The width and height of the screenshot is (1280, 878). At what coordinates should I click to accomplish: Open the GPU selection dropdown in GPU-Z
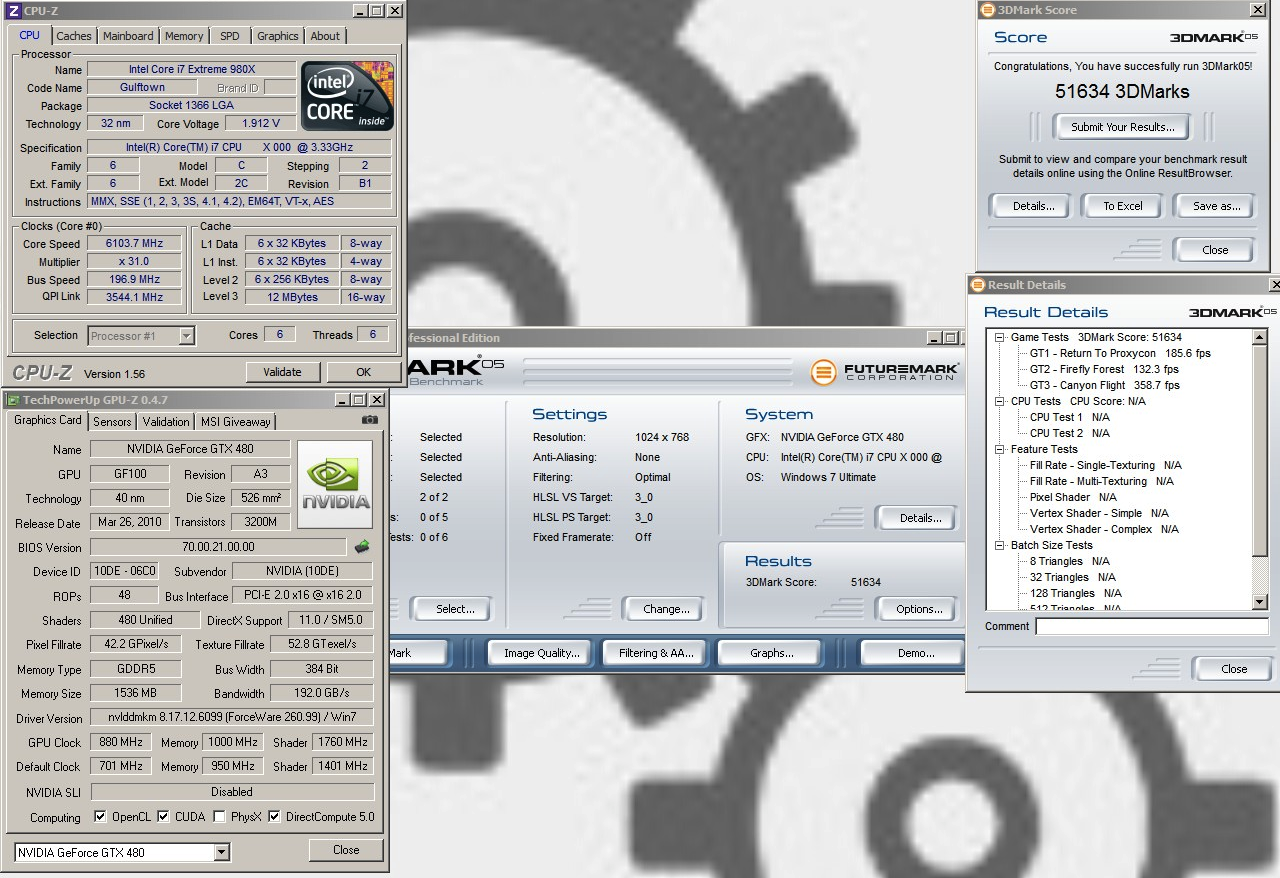point(222,853)
